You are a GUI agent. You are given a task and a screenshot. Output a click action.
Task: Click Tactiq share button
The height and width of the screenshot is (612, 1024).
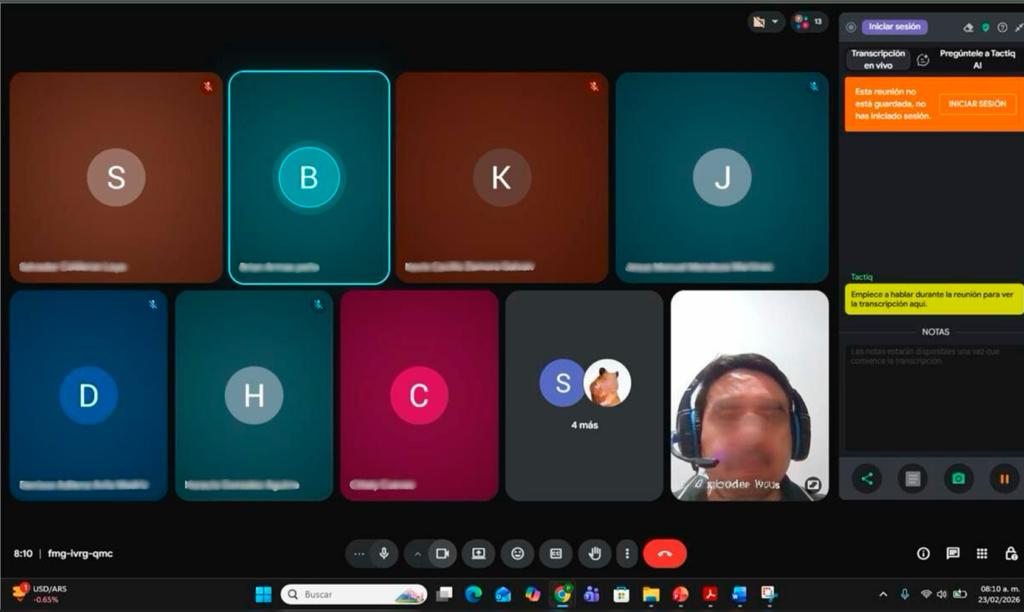pos(867,479)
